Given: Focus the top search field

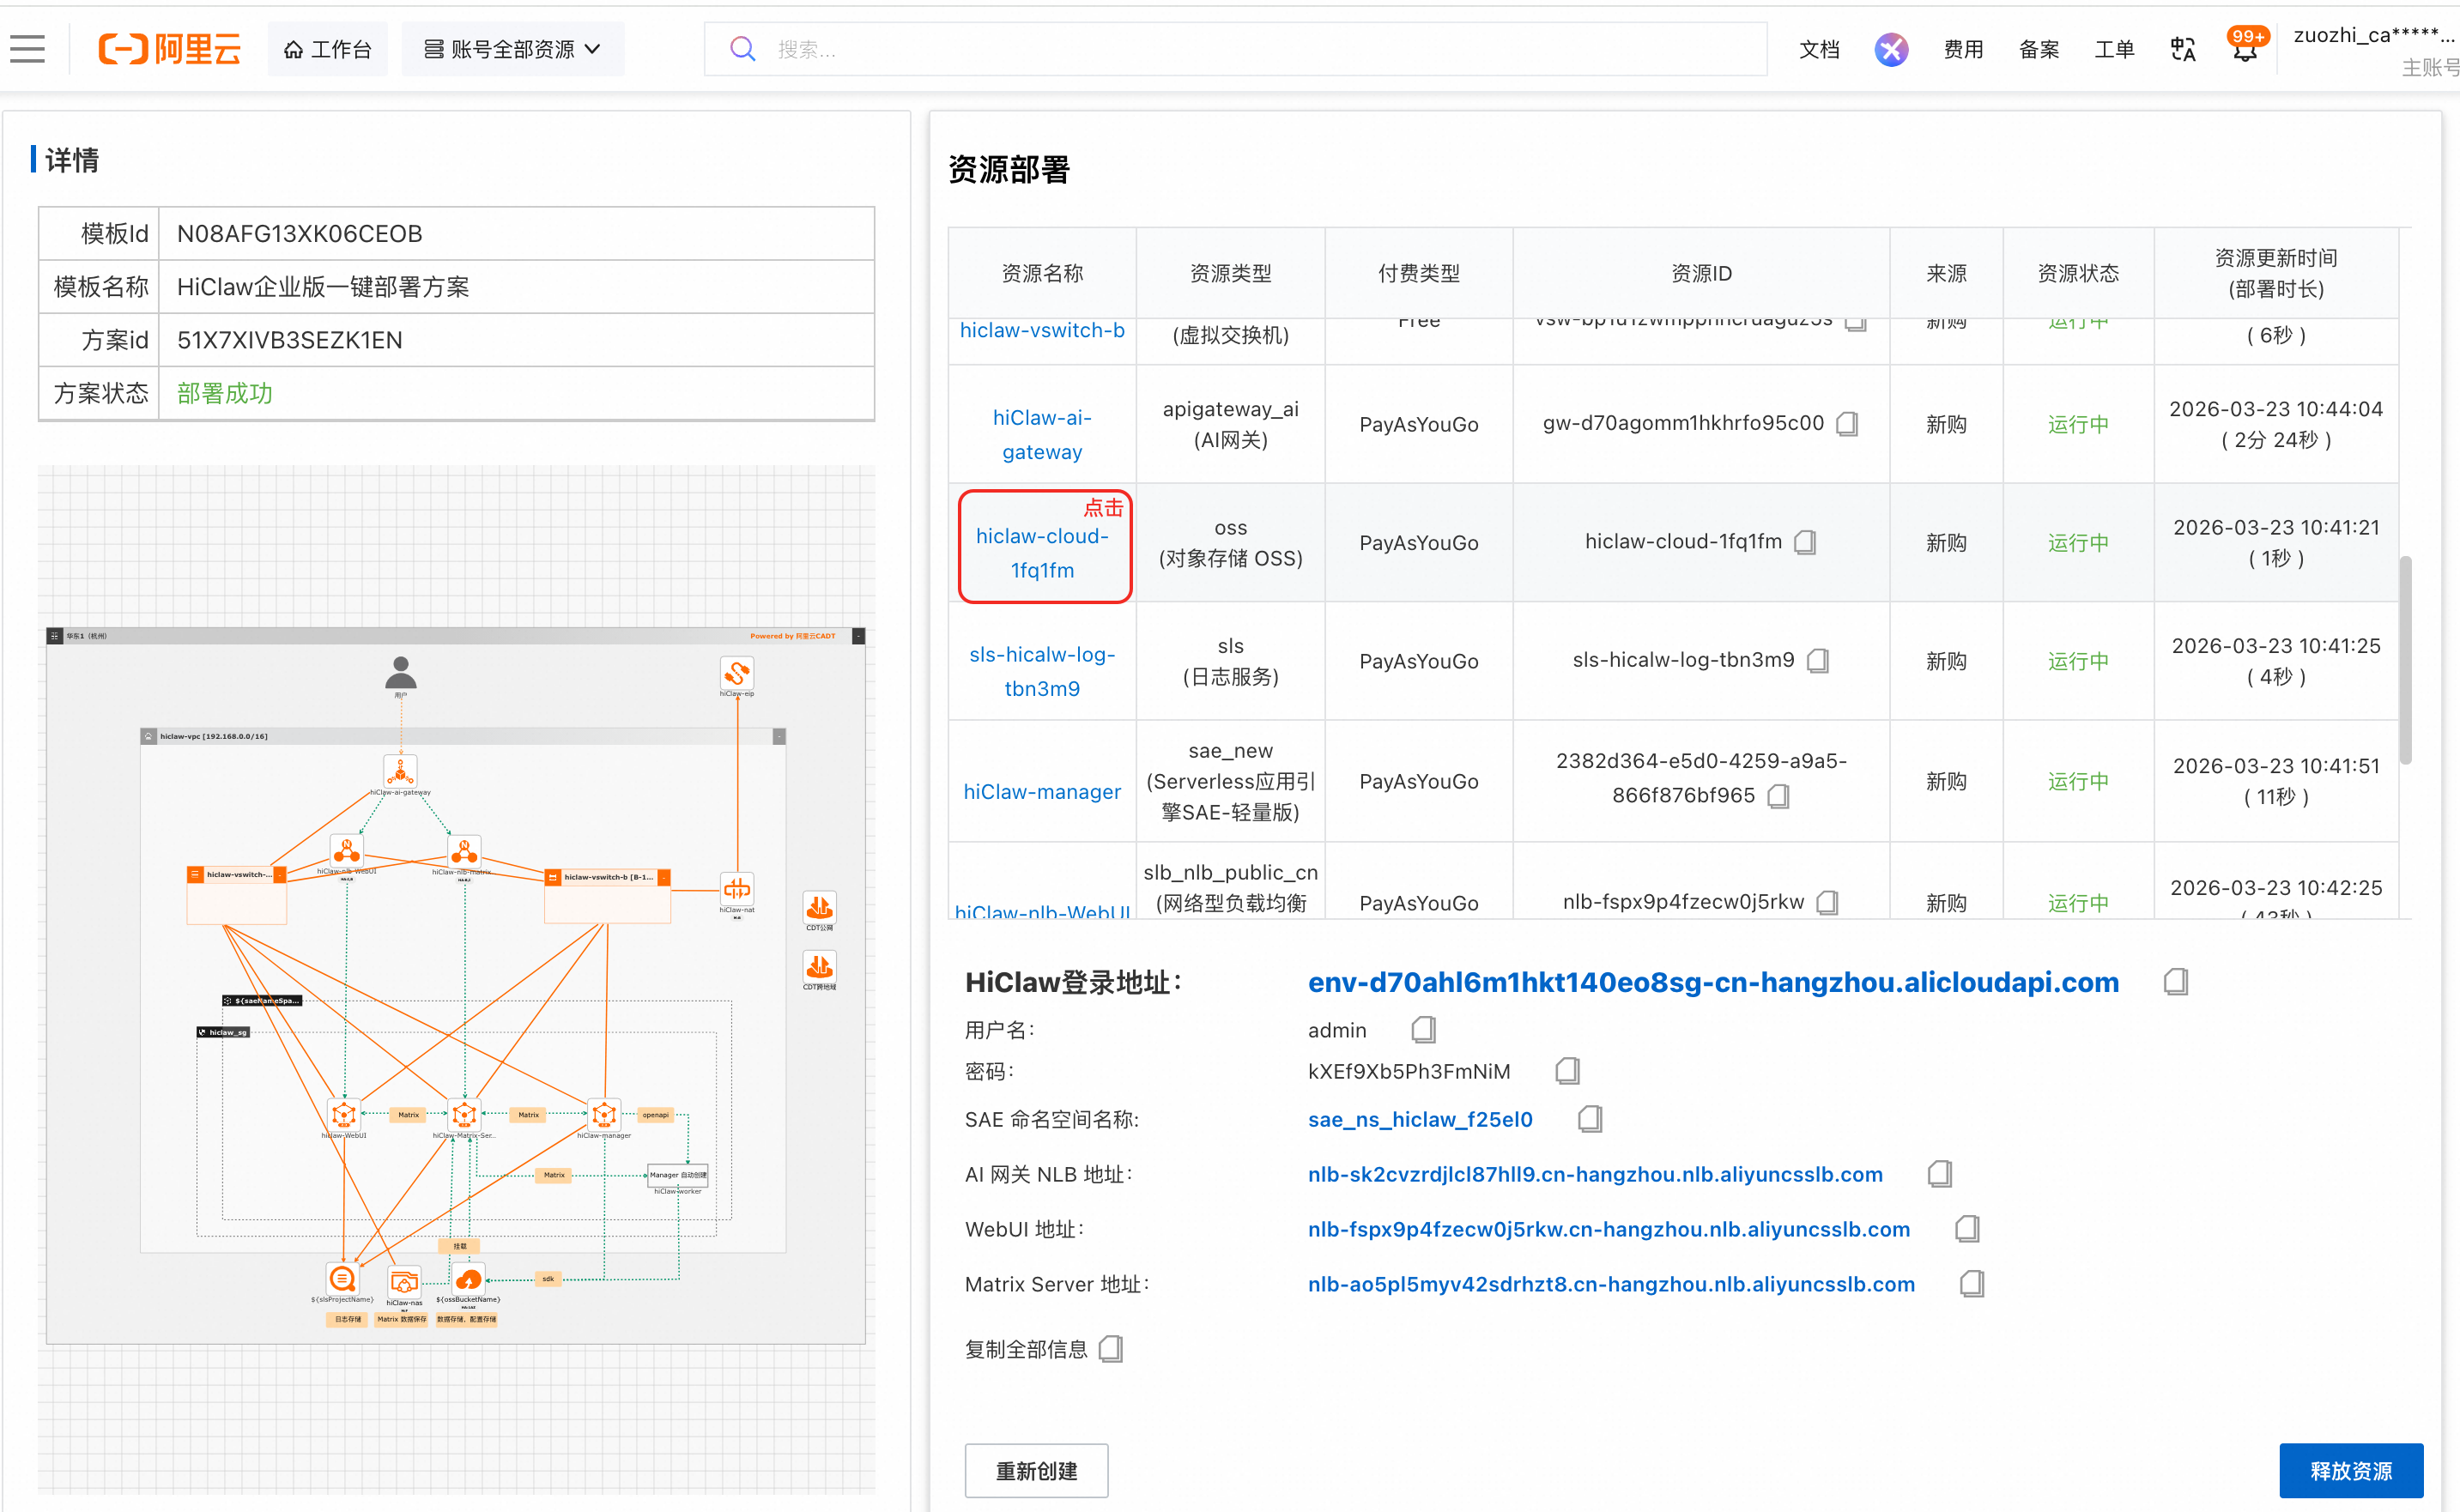Looking at the screenshot, I should pyautogui.click(x=1235, y=49).
